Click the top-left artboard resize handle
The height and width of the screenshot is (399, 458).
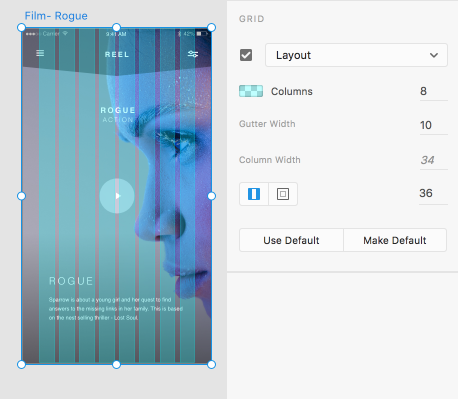click(21, 27)
